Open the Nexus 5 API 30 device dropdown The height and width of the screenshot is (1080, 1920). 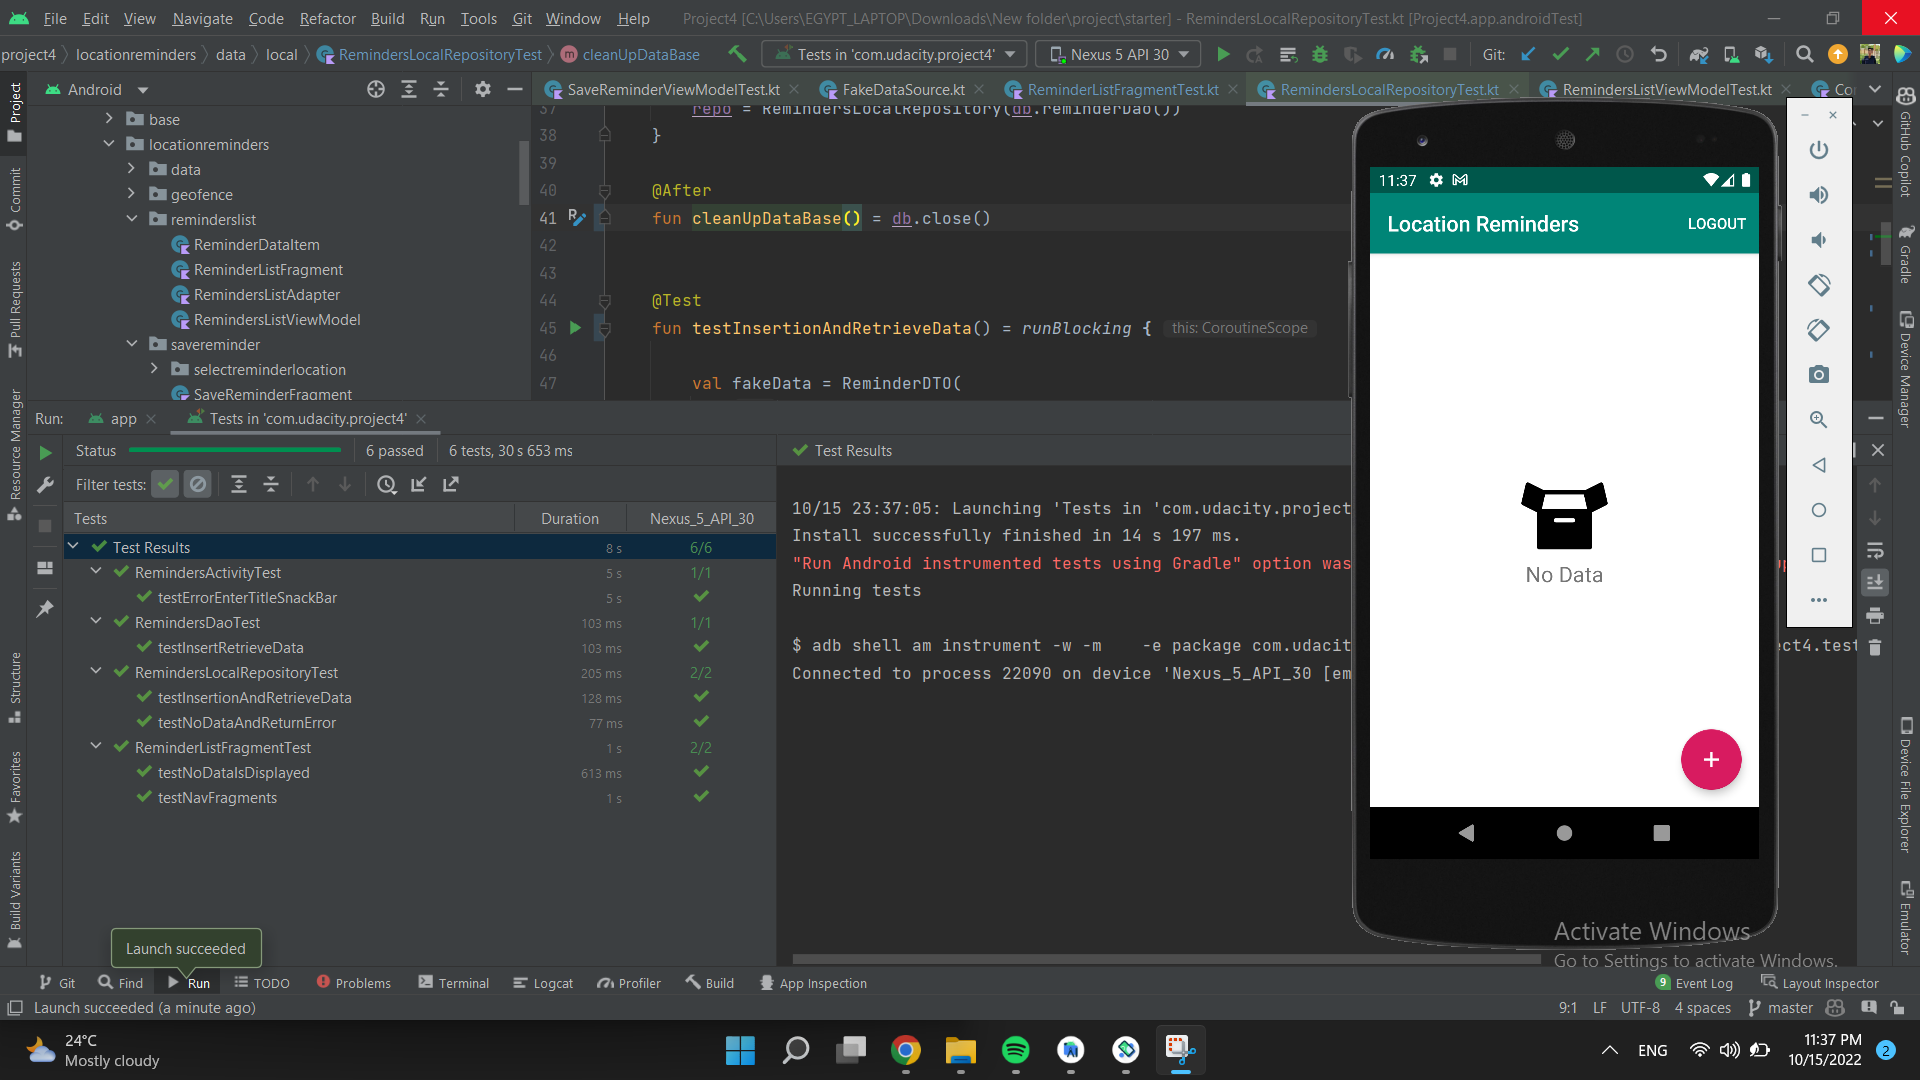1117,54
